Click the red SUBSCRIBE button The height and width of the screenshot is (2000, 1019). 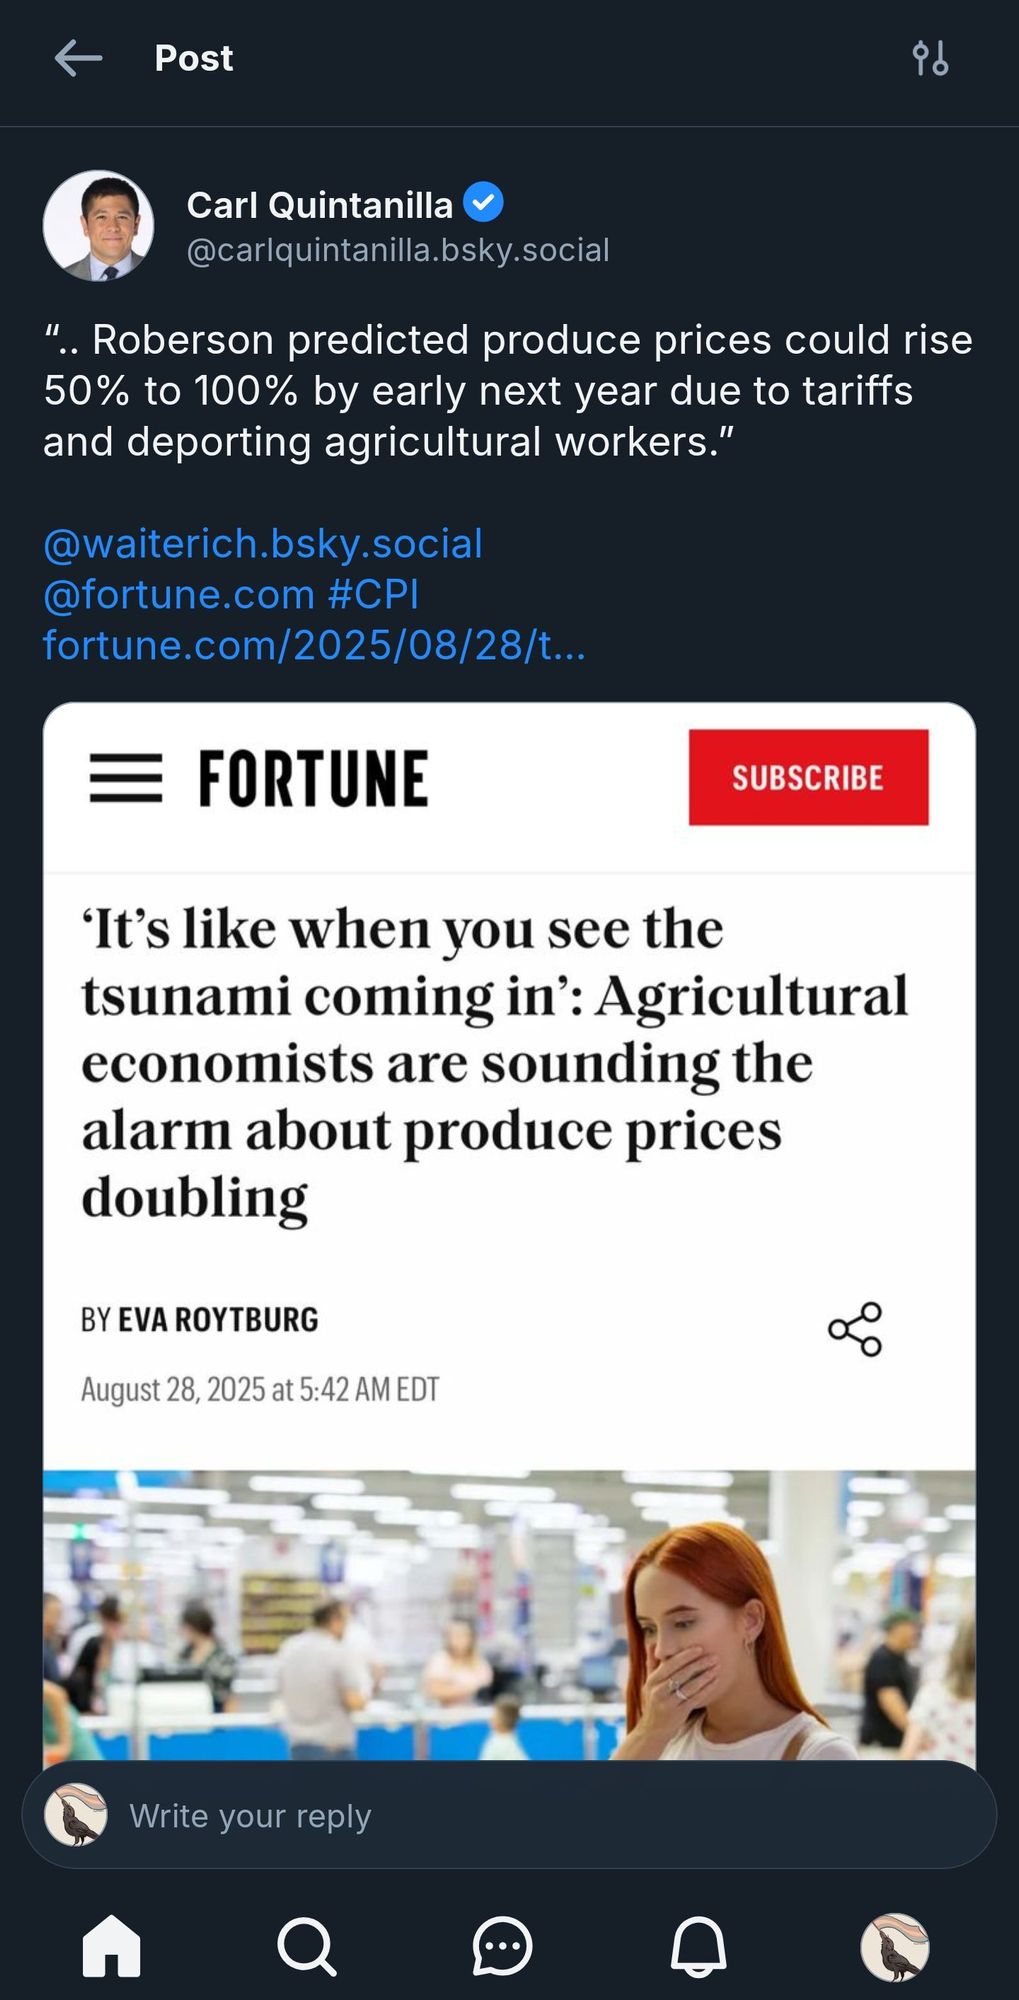click(x=808, y=777)
